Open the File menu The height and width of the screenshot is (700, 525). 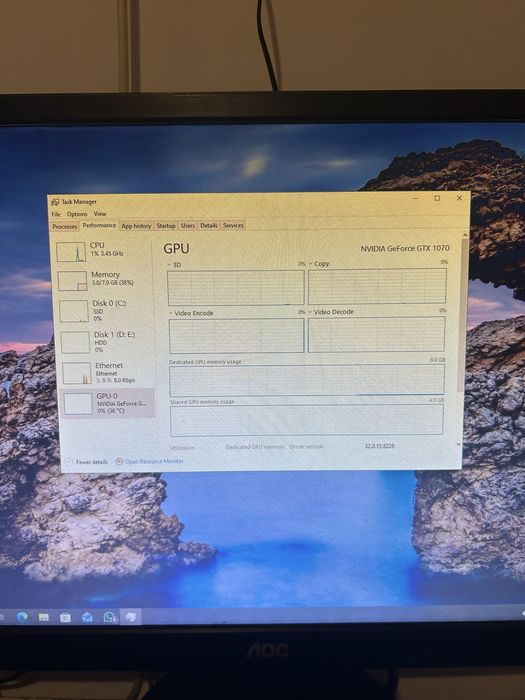click(56, 214)
